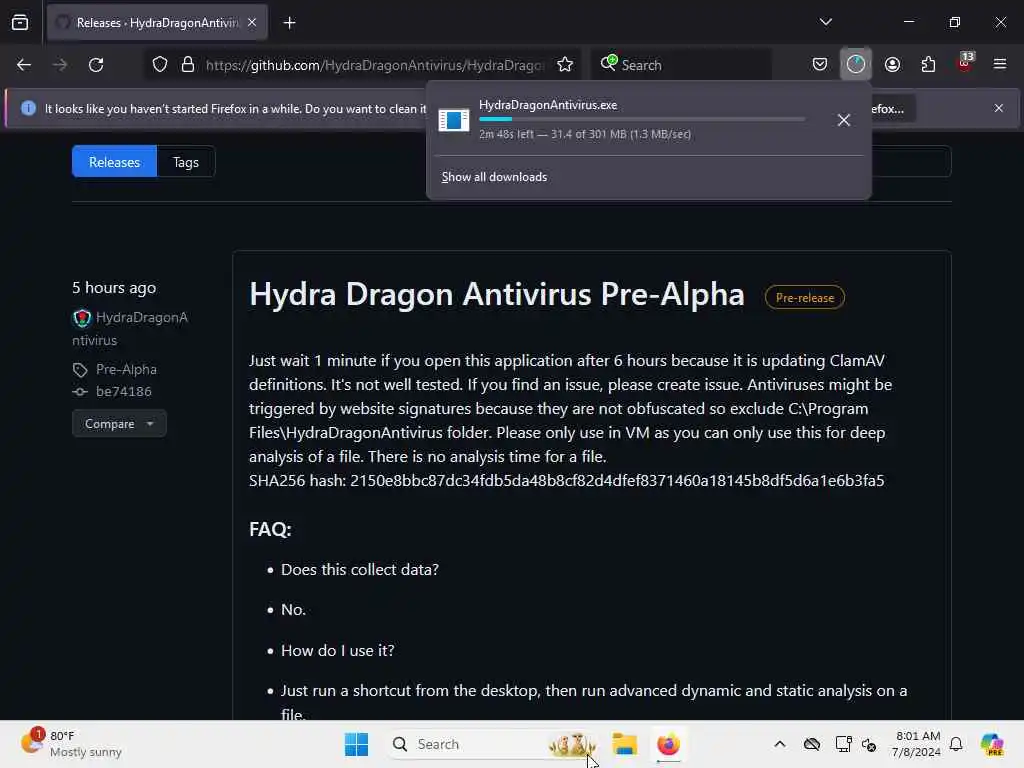Click the SHA256 hash text

pos(566,481)
